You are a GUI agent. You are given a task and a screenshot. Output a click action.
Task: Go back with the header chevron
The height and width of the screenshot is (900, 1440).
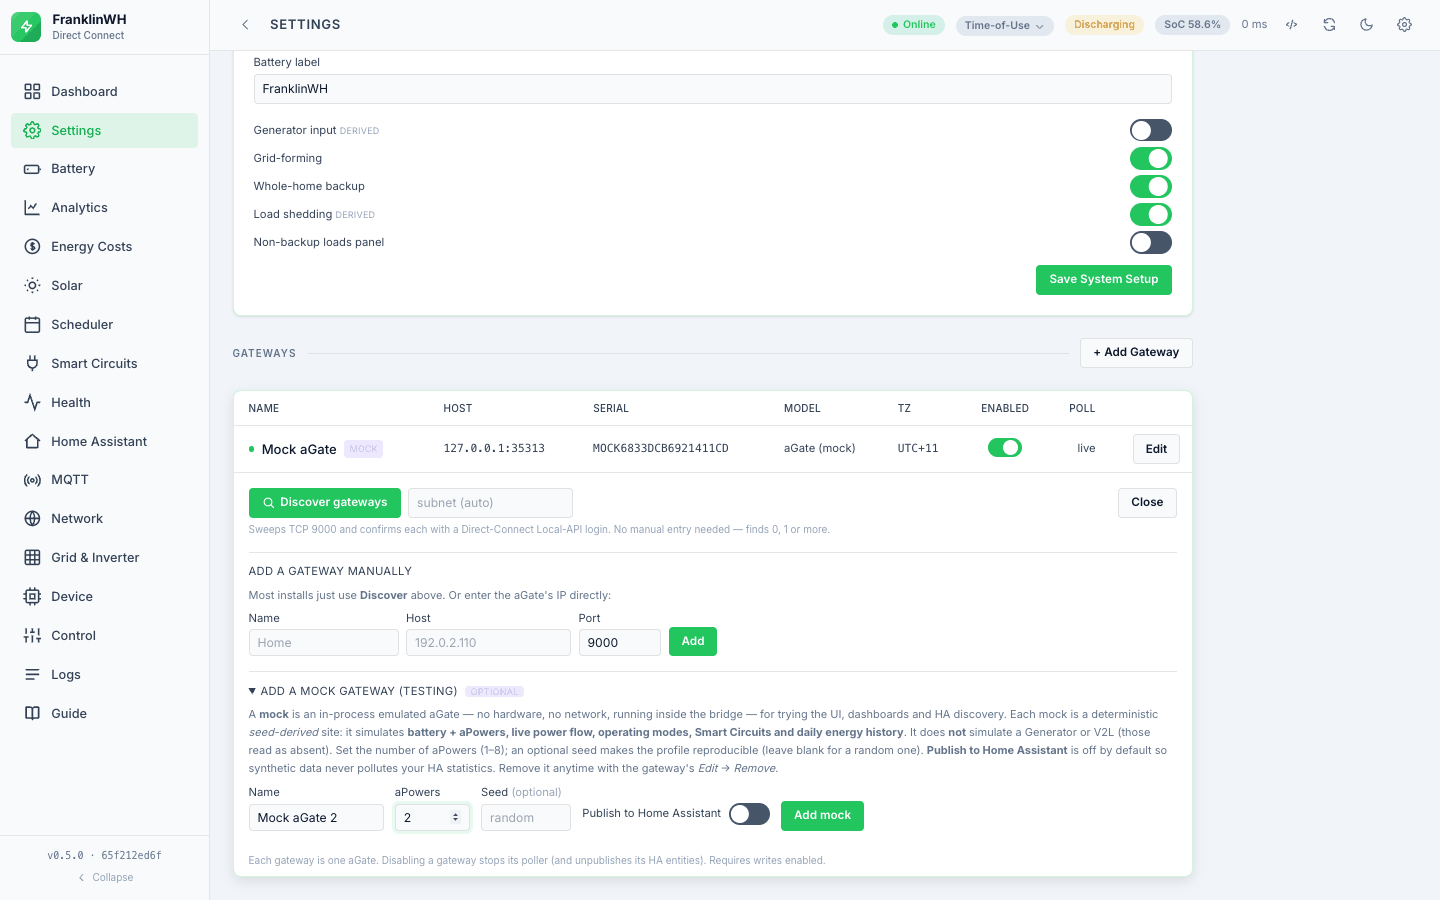(245, 25)
